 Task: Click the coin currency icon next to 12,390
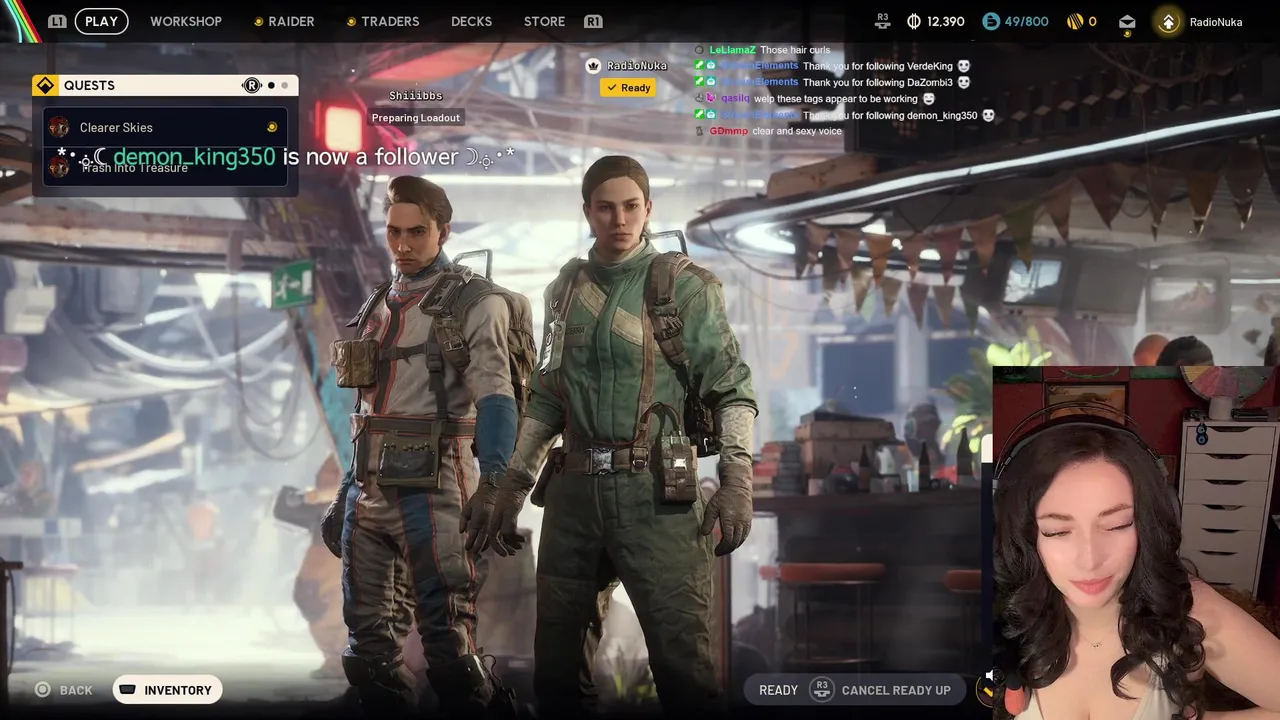tap(913, 21)
